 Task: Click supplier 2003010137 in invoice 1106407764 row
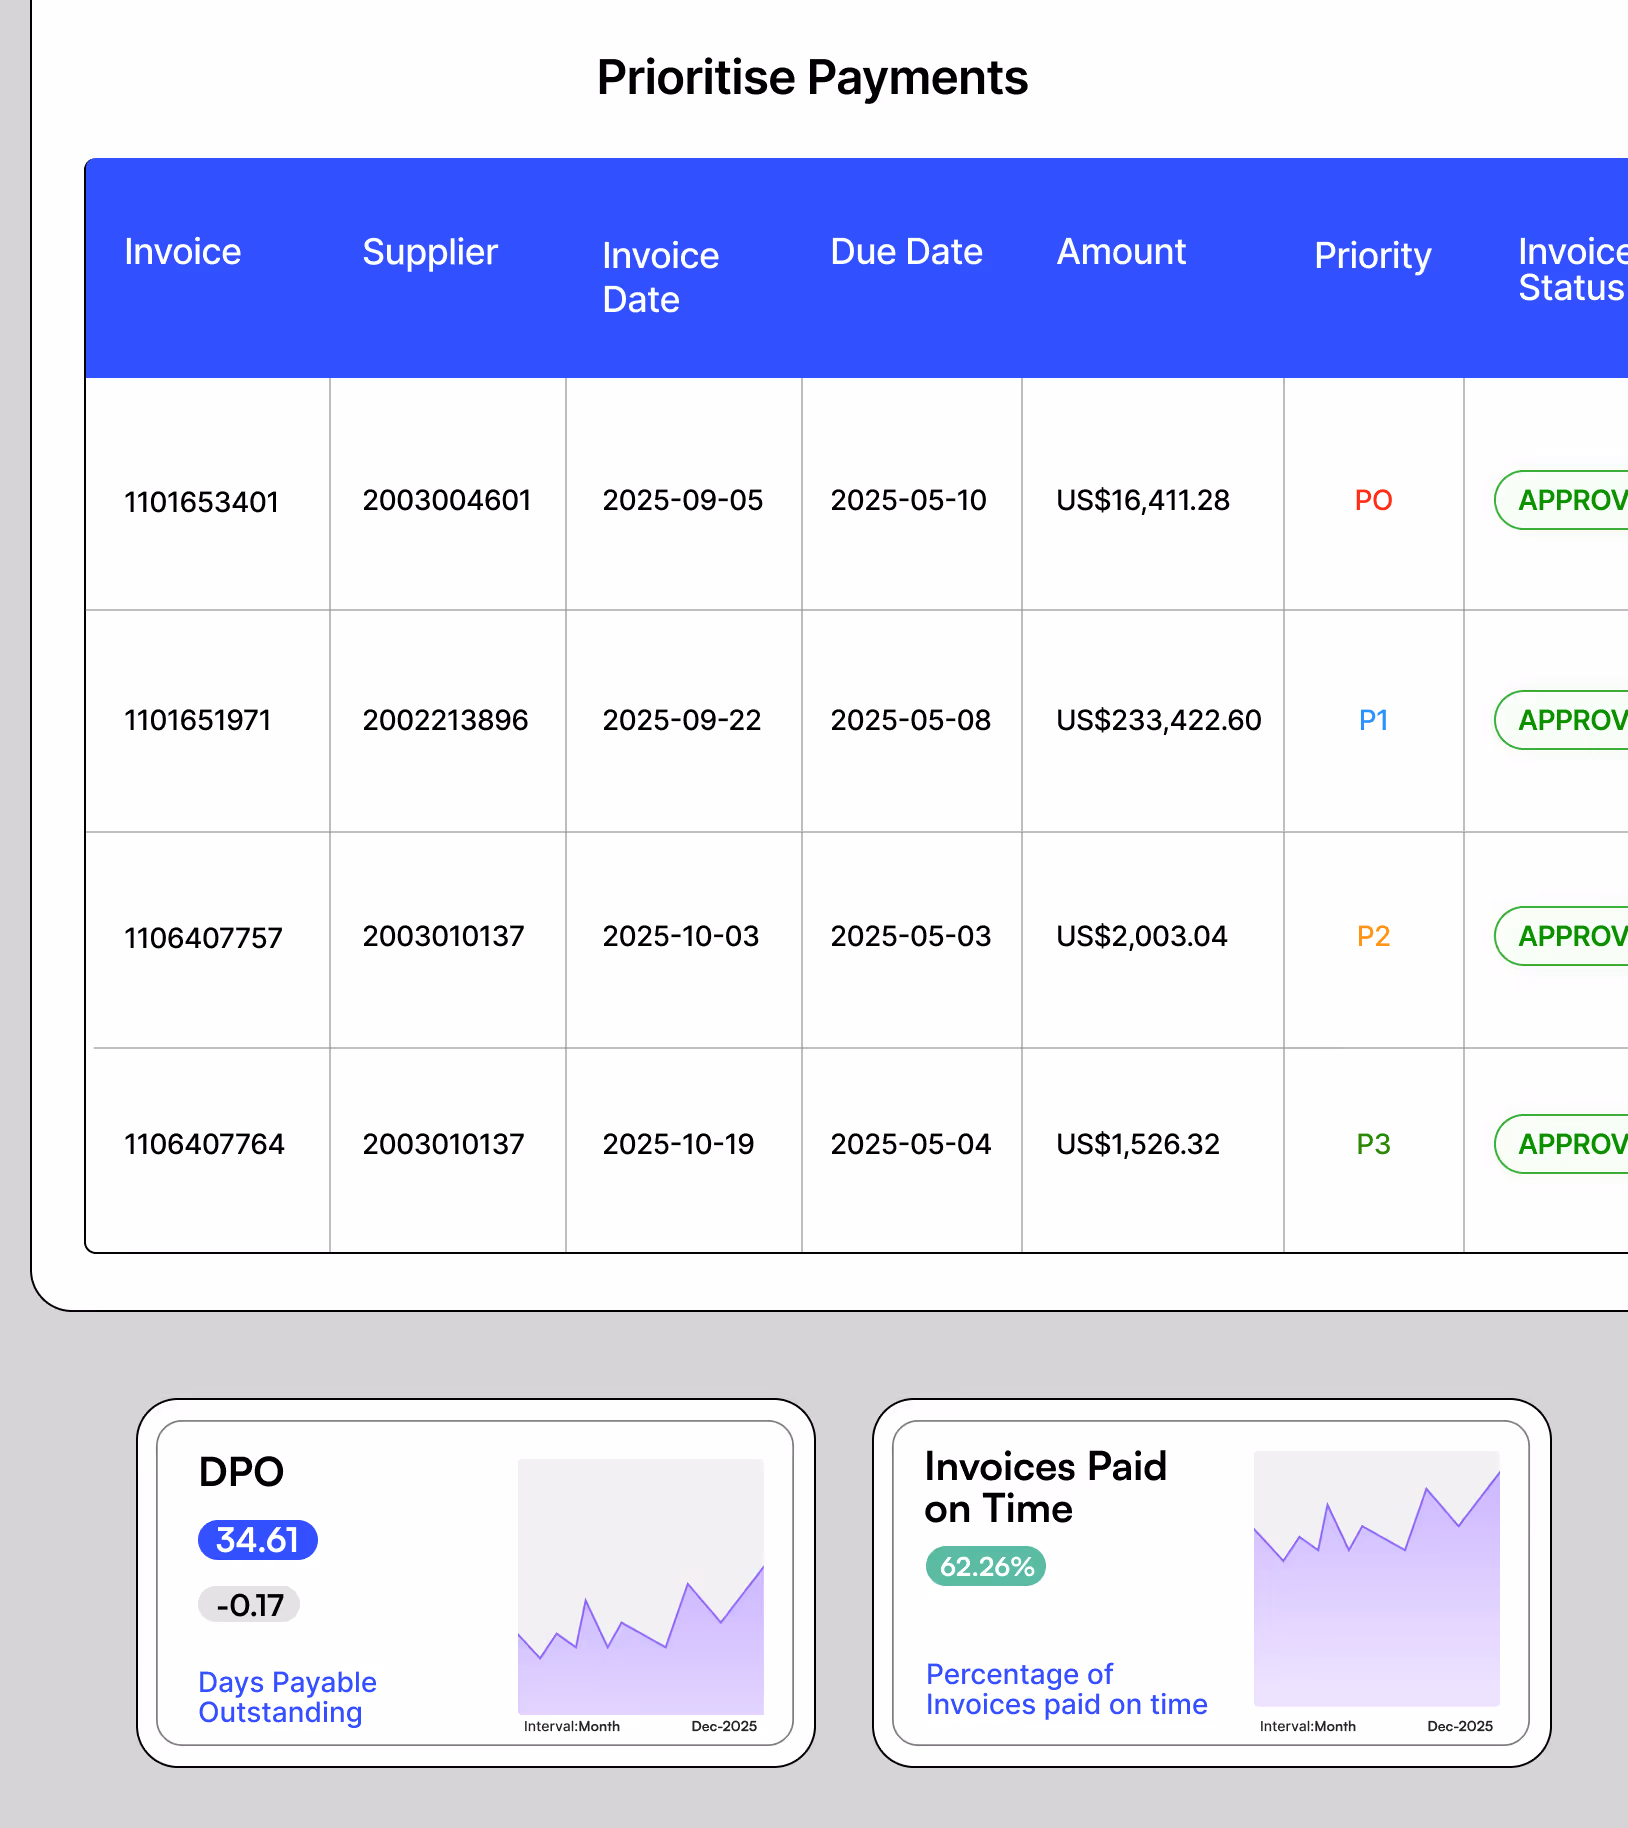coord(444,1144)
